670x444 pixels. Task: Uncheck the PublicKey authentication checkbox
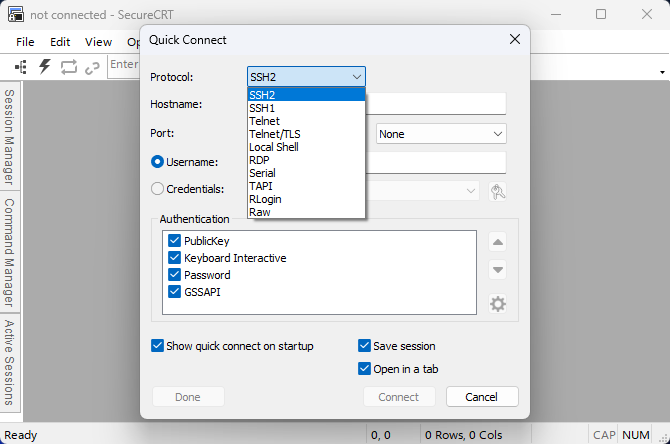pos(174,241)
